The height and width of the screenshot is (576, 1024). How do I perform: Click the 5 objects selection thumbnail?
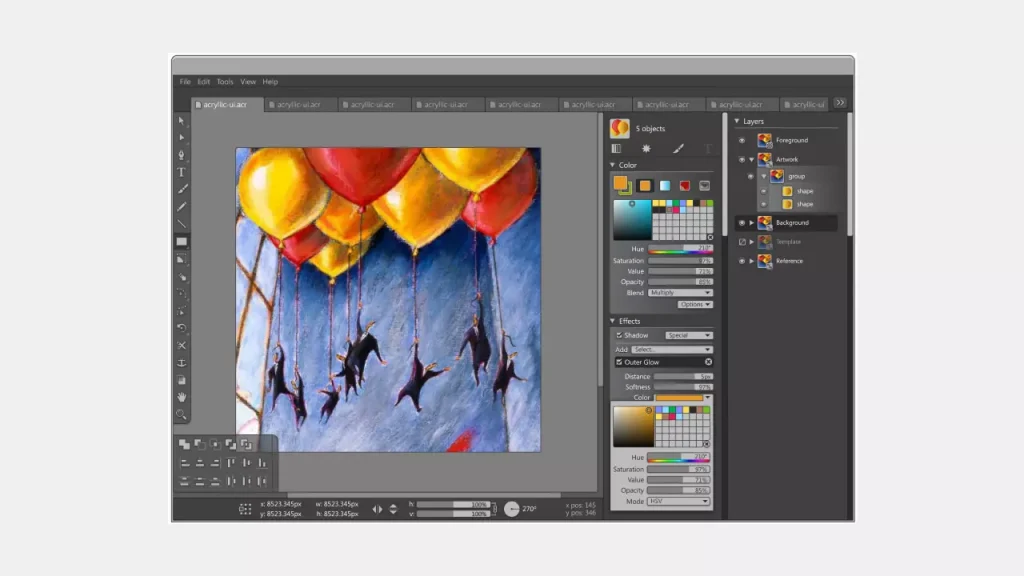click(620, 128)
